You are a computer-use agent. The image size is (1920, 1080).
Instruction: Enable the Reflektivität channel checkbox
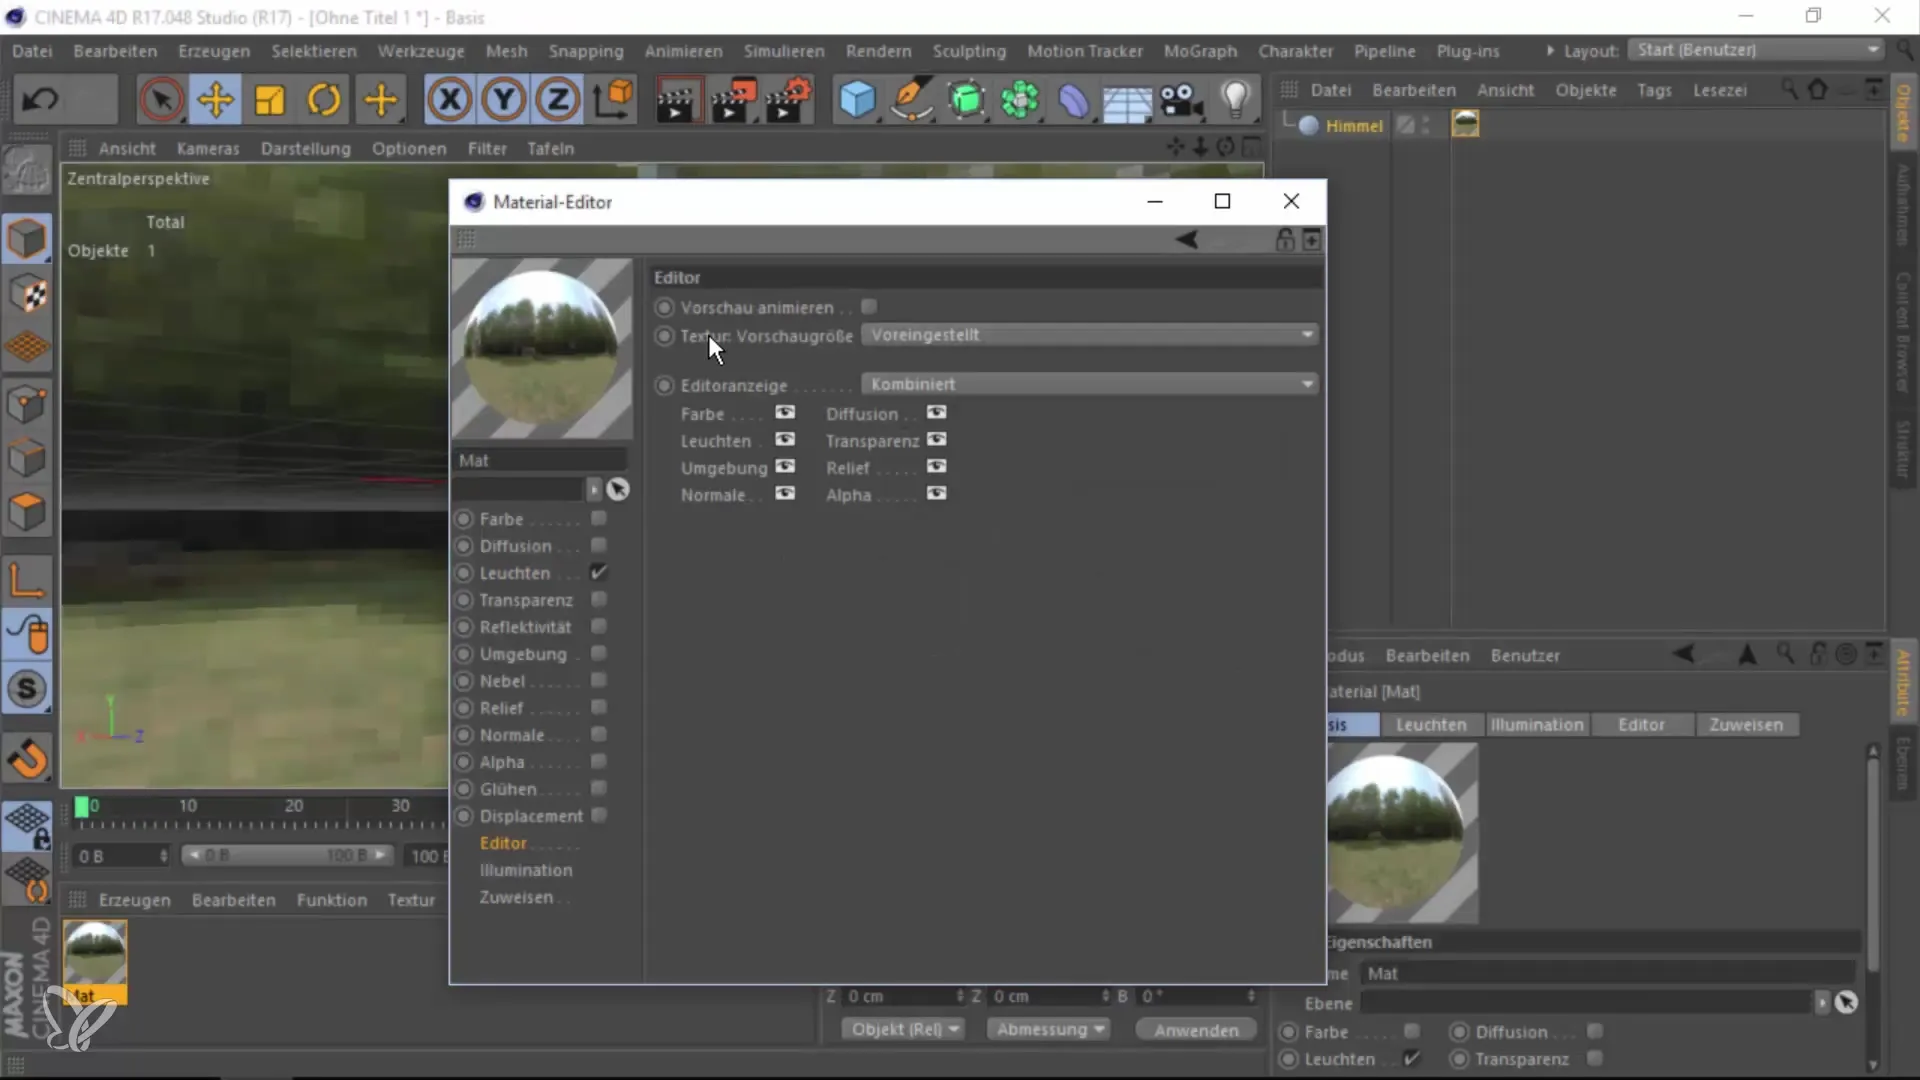tap(599, 626)
